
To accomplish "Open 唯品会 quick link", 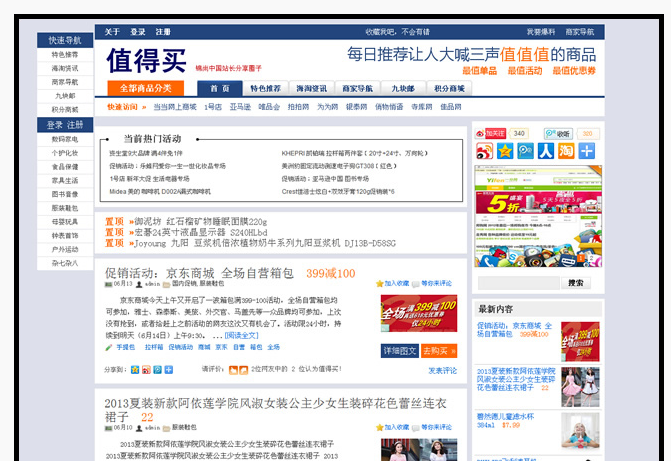I will click(x=269, y=107).
